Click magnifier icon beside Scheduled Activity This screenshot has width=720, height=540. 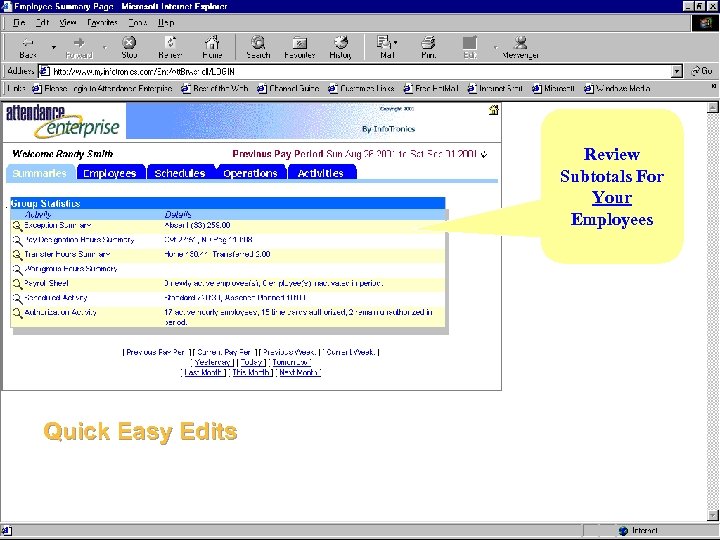tap(17, 298)
